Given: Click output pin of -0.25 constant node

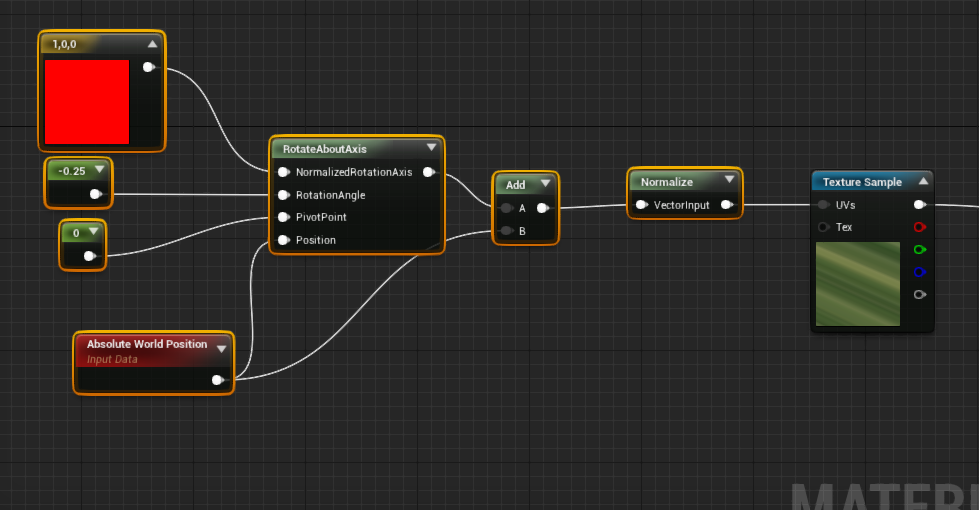Looking at the screenshot, I should click(96, 194).
